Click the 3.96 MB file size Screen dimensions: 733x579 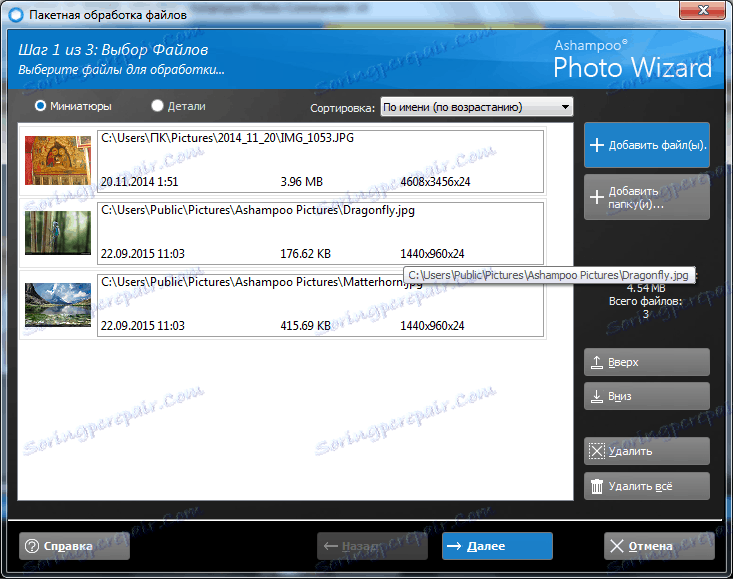(x=302, y=182)
